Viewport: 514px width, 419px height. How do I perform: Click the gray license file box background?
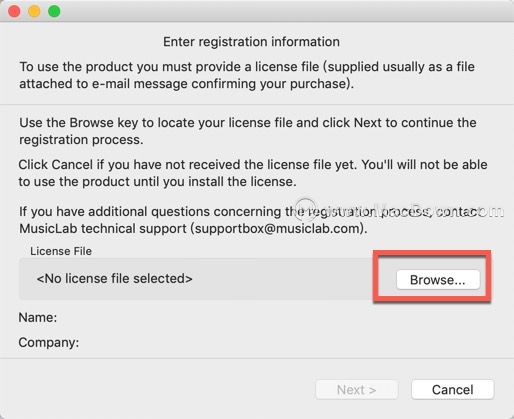[196, 279]
